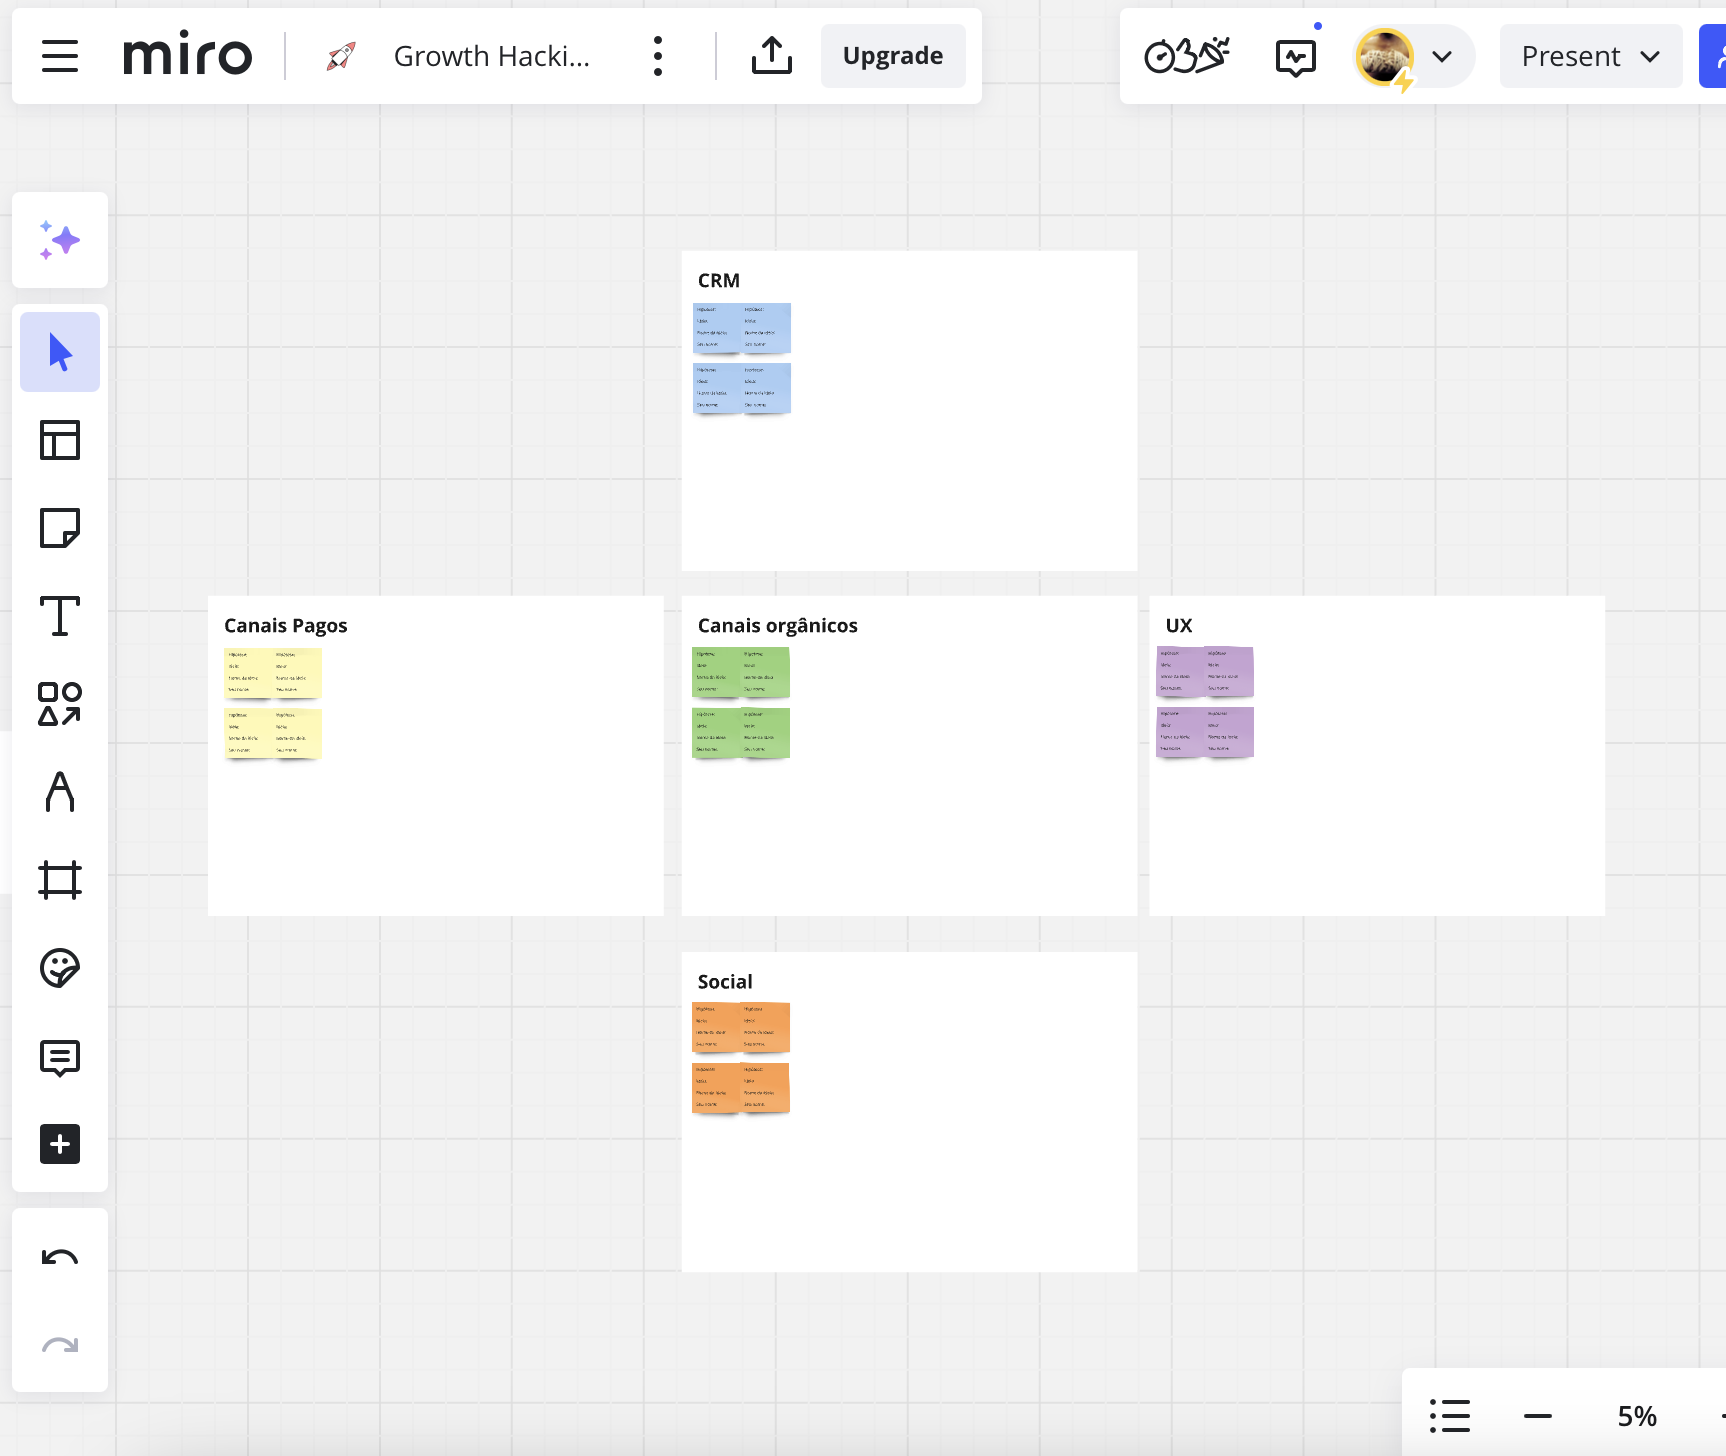Screen dimensions: 1726x1456
Task: Open board options three-dot menu
Action: (x=658, y=56)
